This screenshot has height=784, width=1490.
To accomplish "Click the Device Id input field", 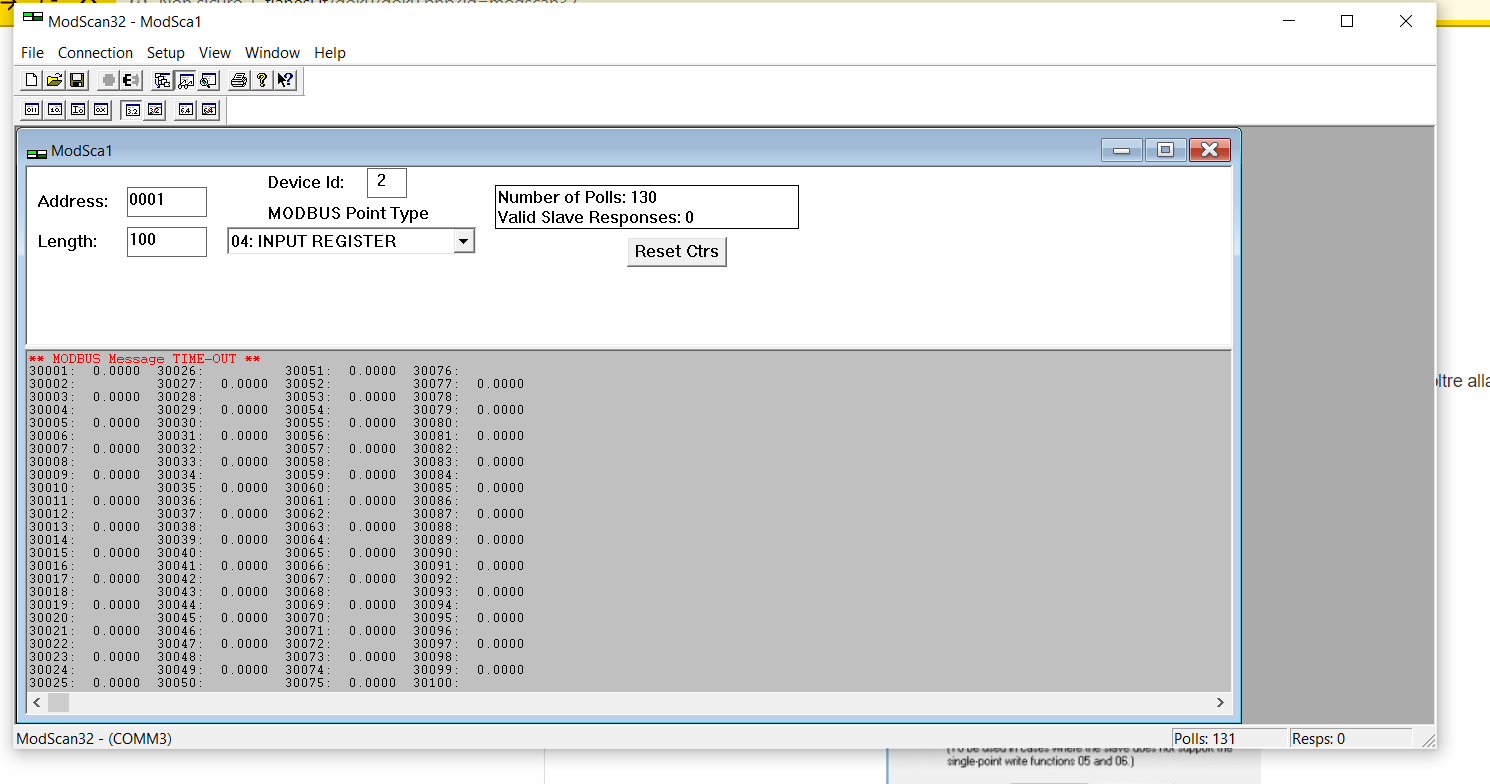I will (387, 183).
